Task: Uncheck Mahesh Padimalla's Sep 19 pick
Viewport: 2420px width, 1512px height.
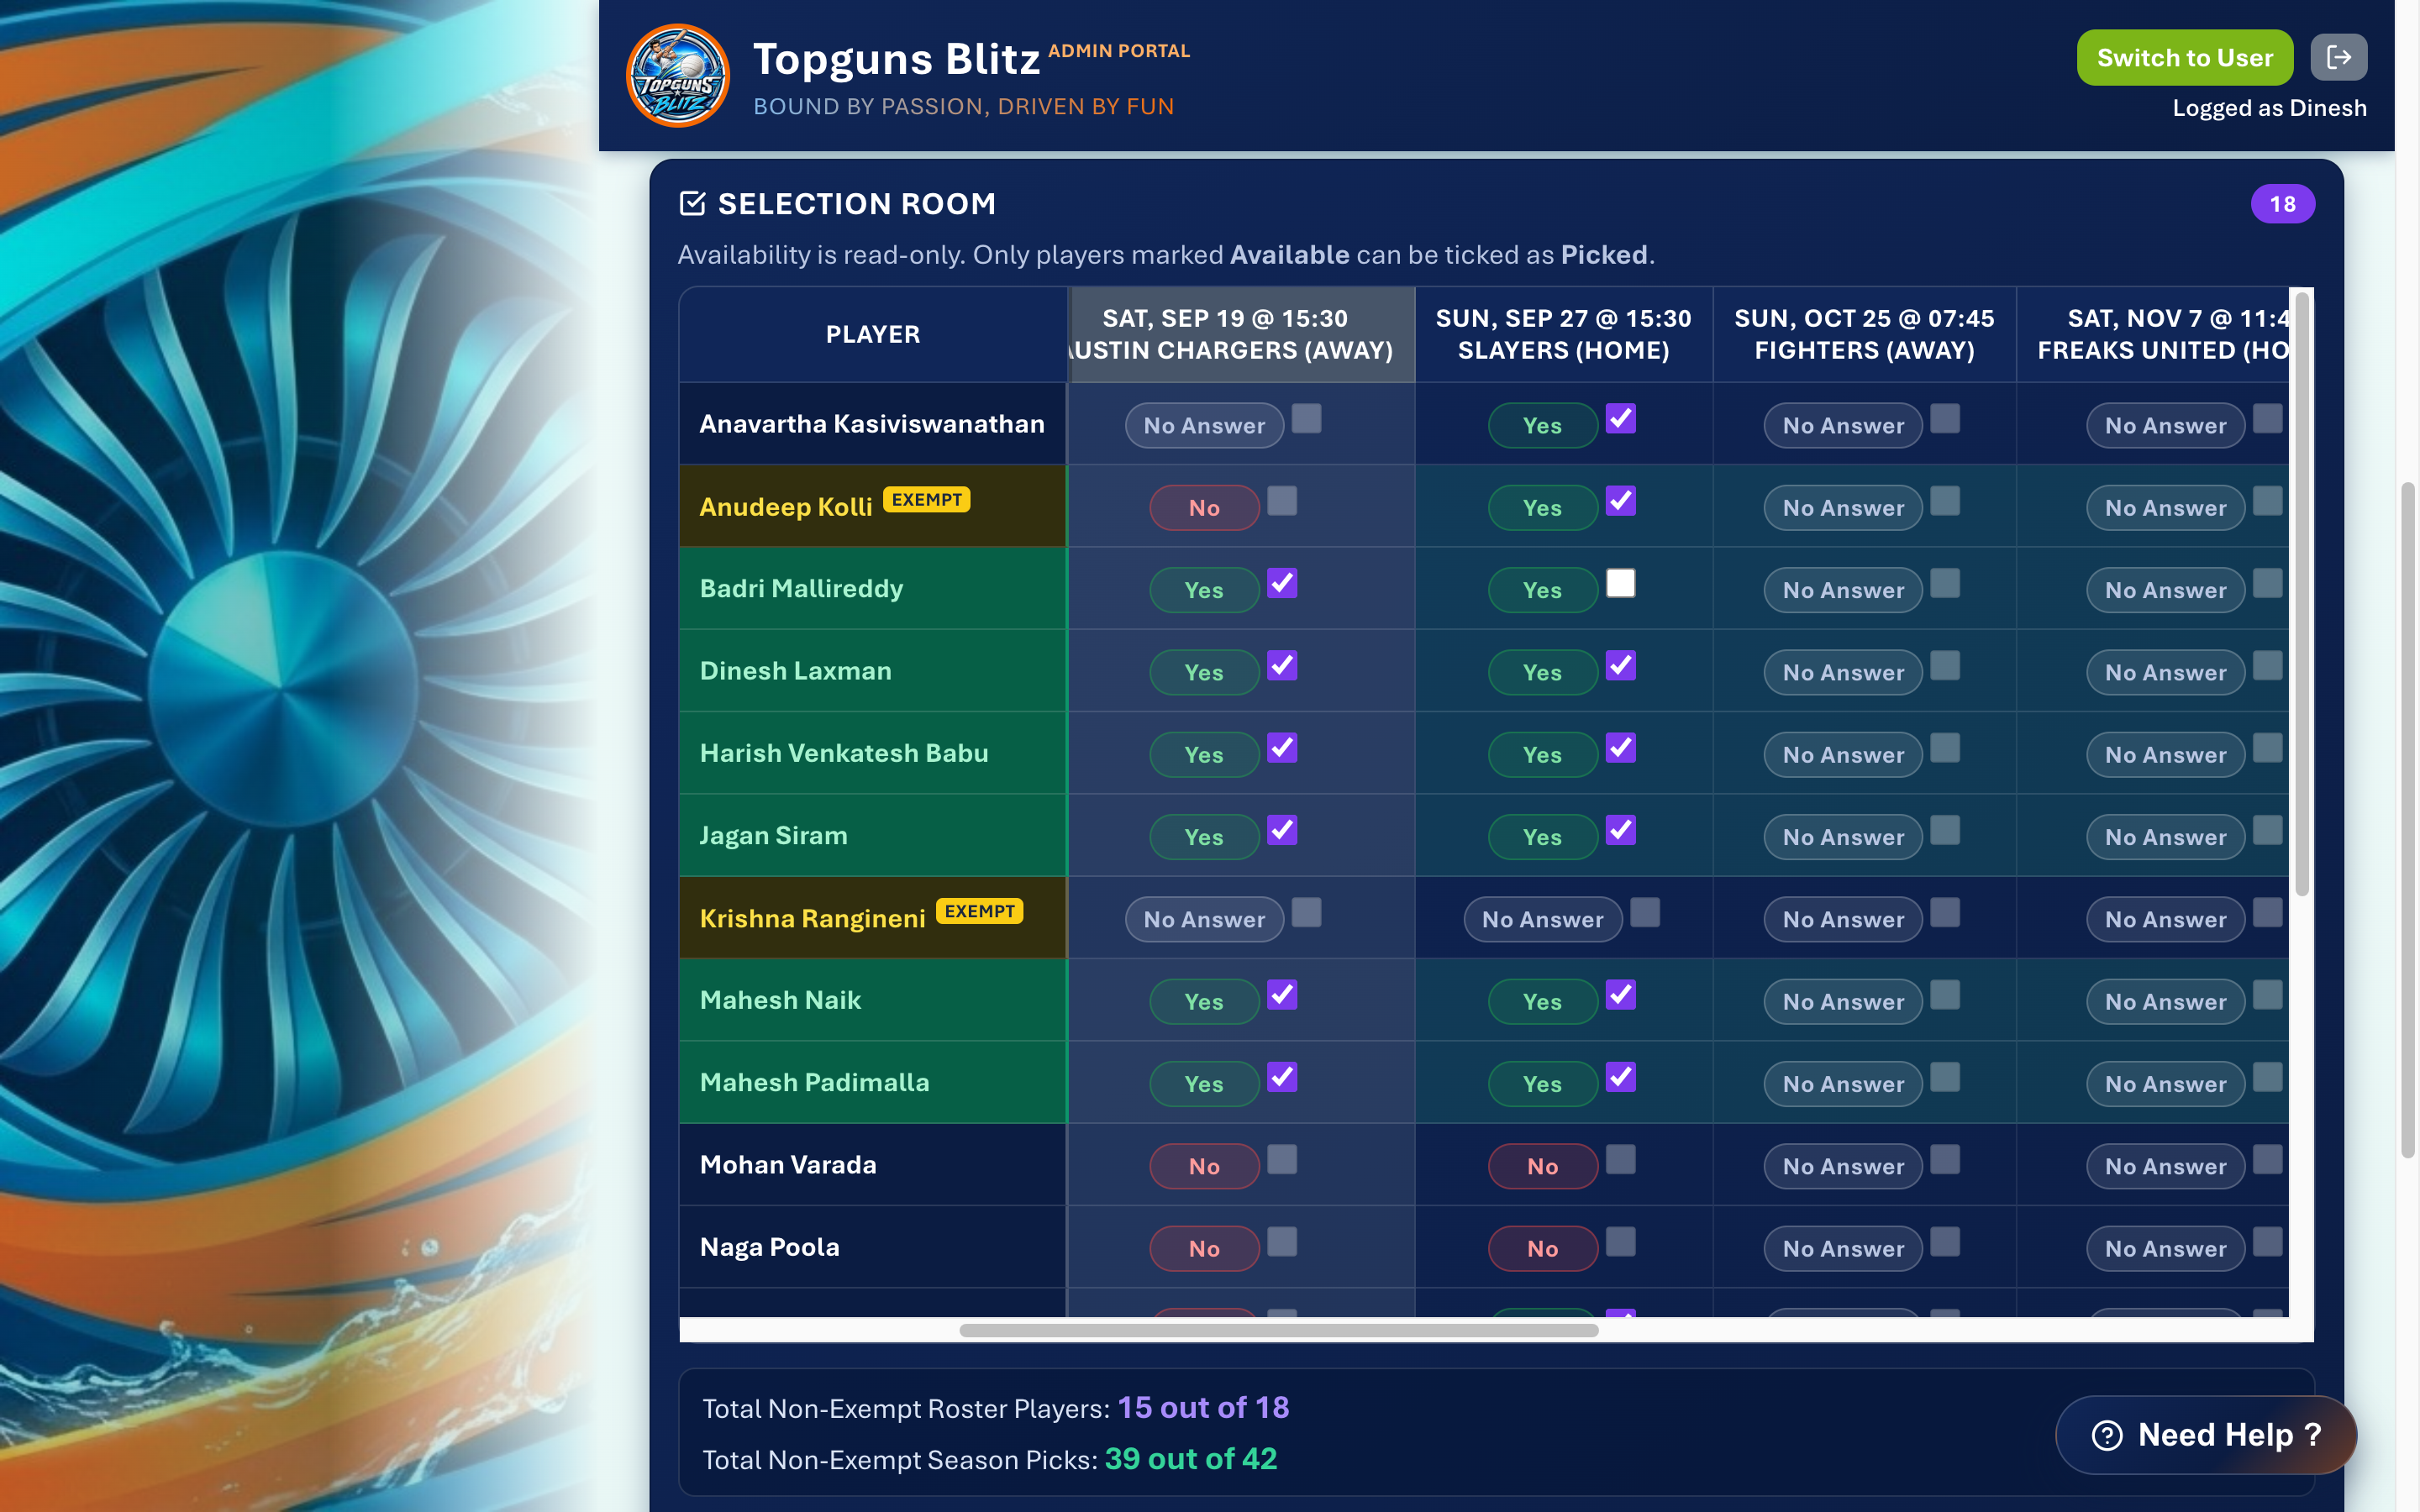Action: tap(1282, 1077)
